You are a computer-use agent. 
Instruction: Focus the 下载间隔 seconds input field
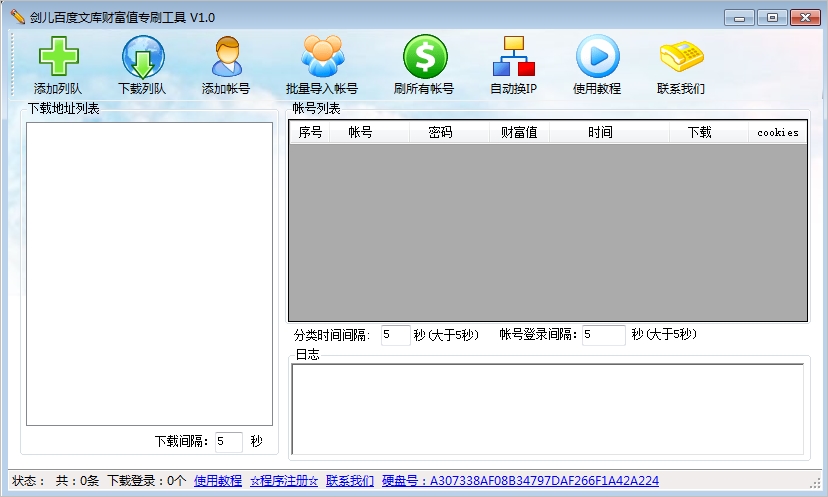(x=229, y=442)
